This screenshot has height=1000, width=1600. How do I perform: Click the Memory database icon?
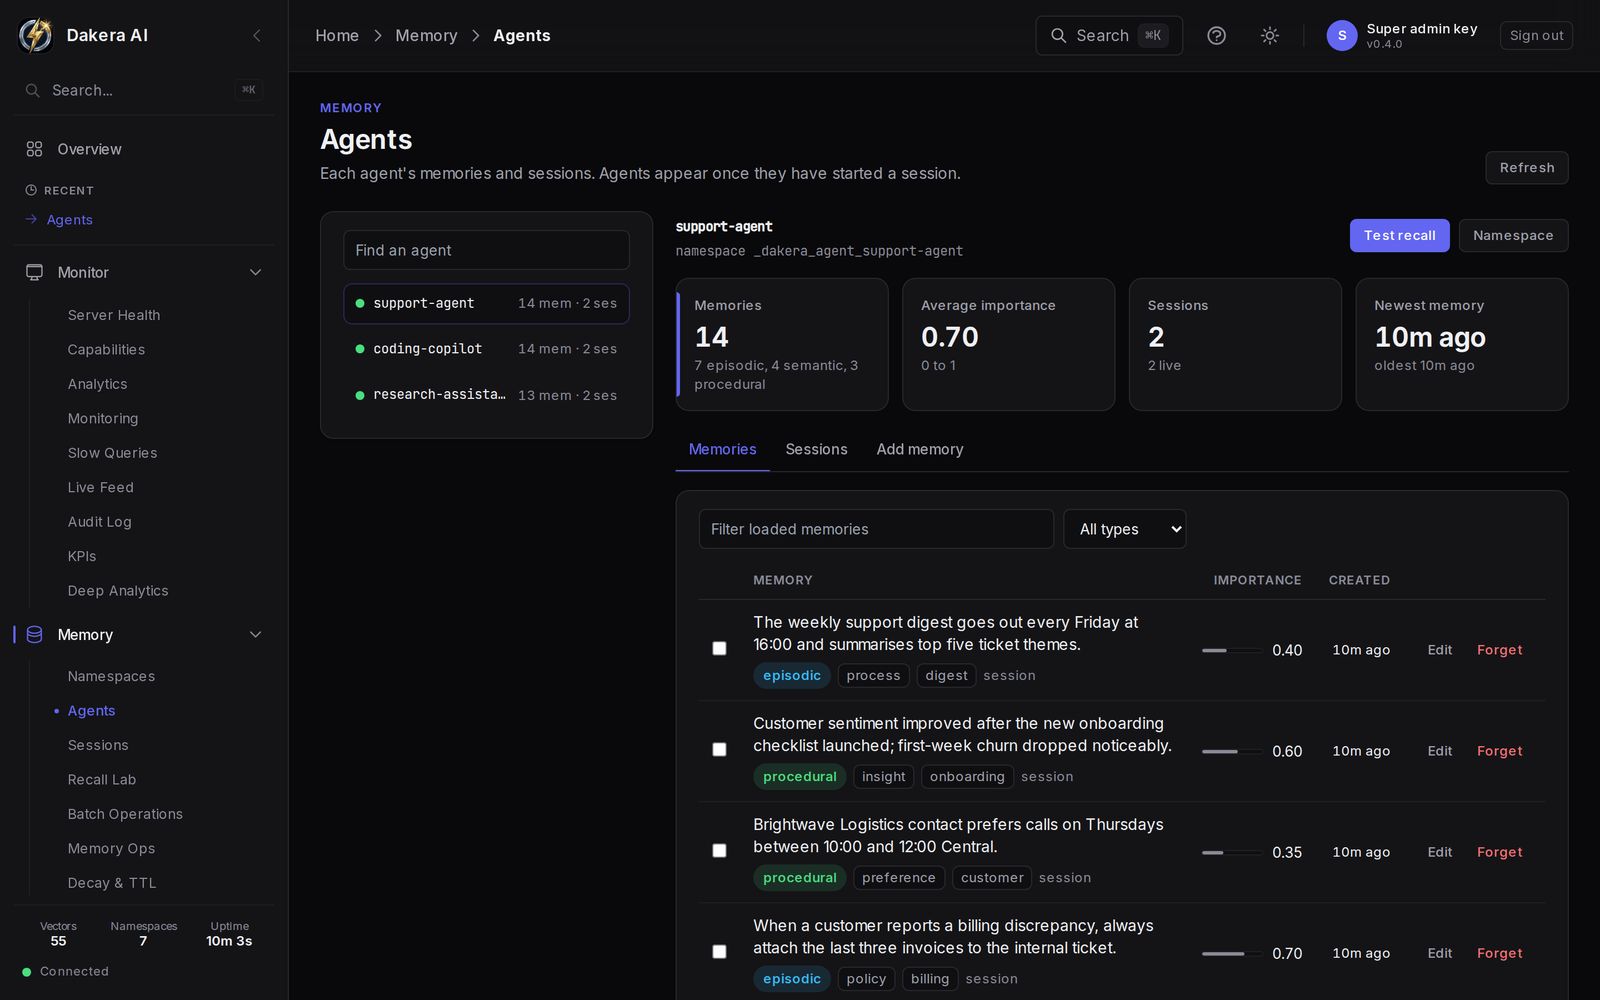tap(34, 634)
